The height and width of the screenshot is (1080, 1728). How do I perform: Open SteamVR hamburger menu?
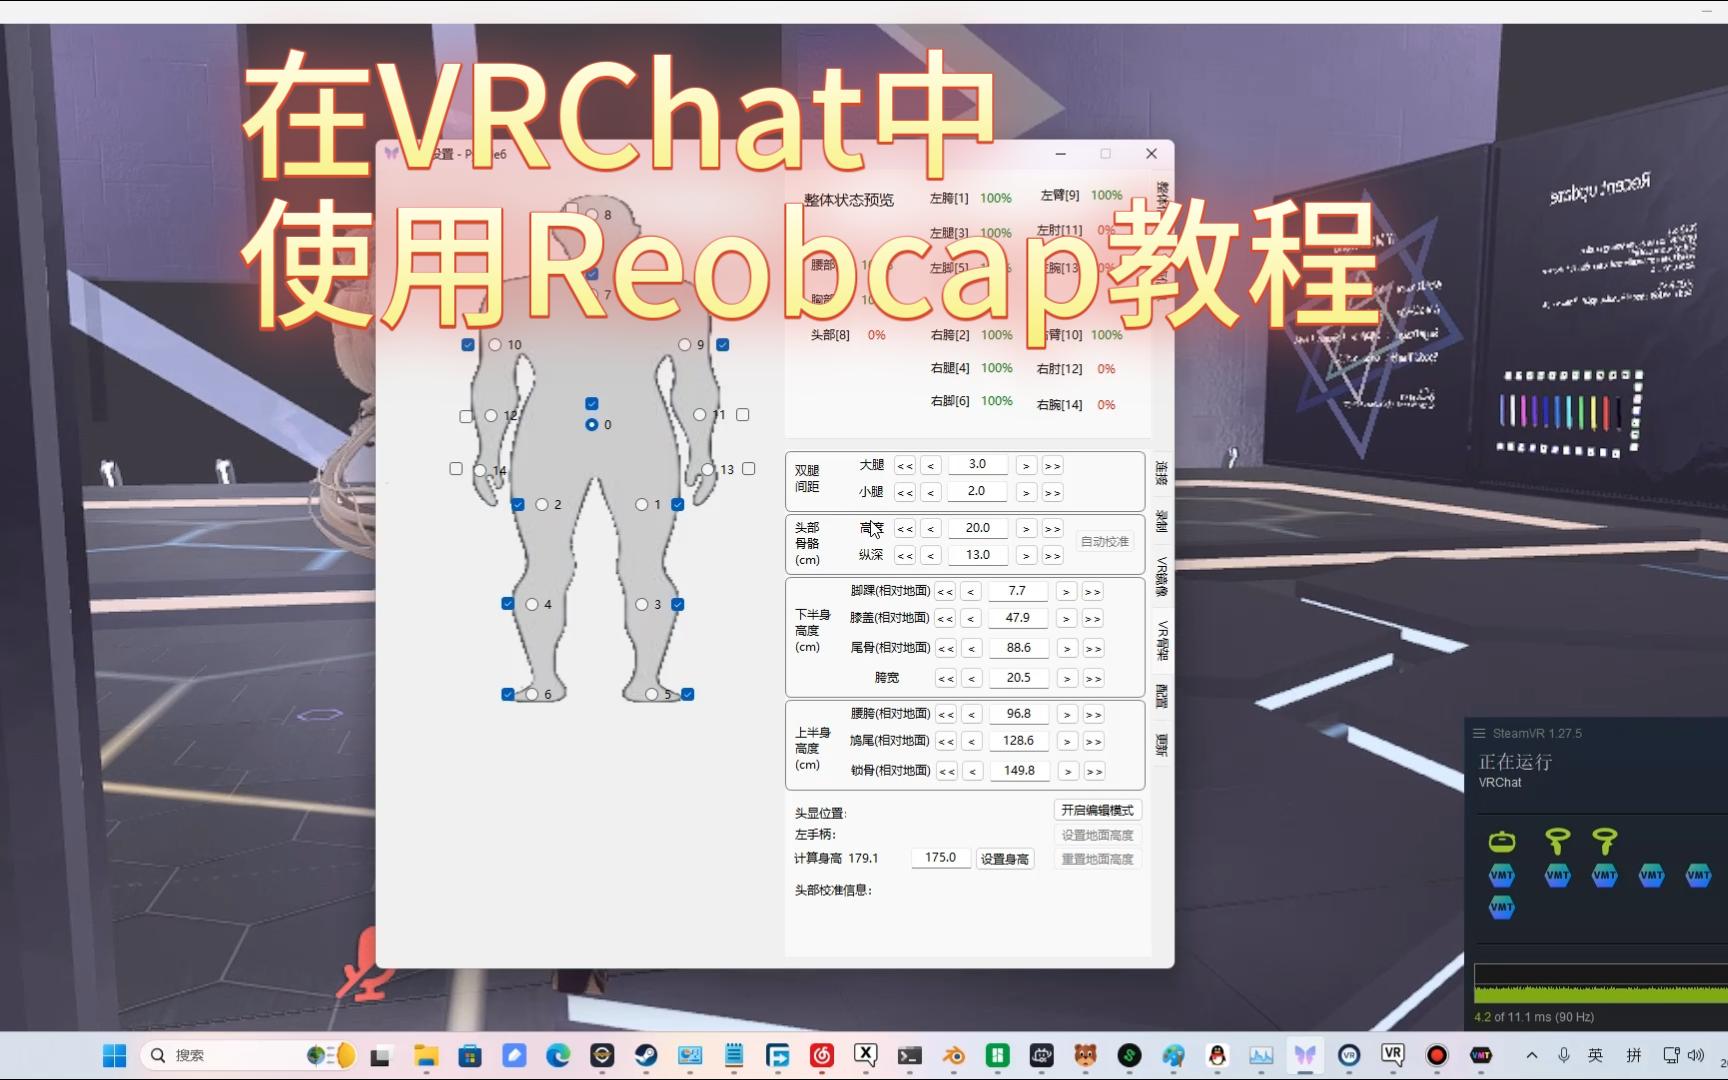click(1479, 733)
